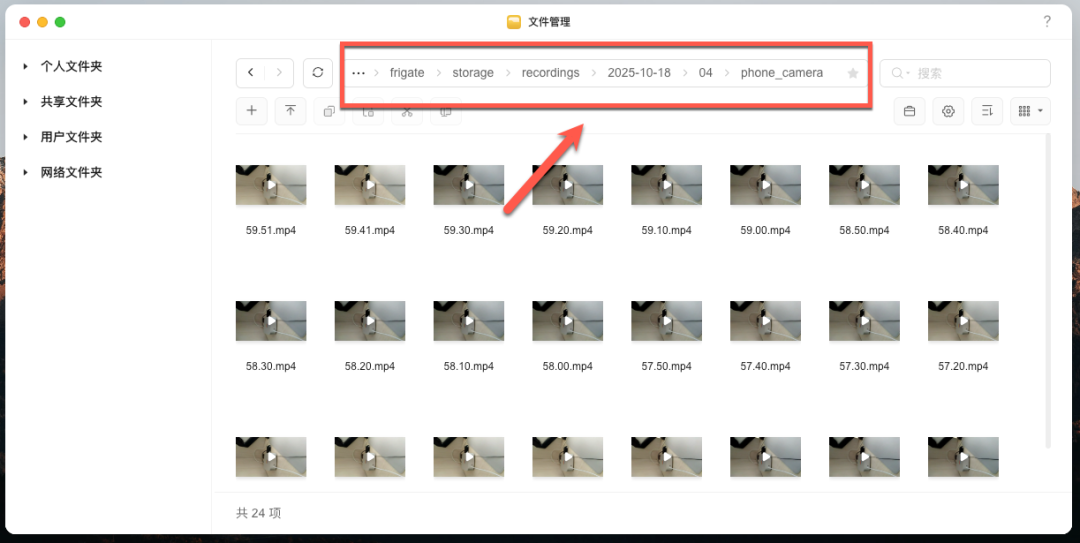Navigate to storage in the path
Screen dimensions: 1080x543
(472, 73)
